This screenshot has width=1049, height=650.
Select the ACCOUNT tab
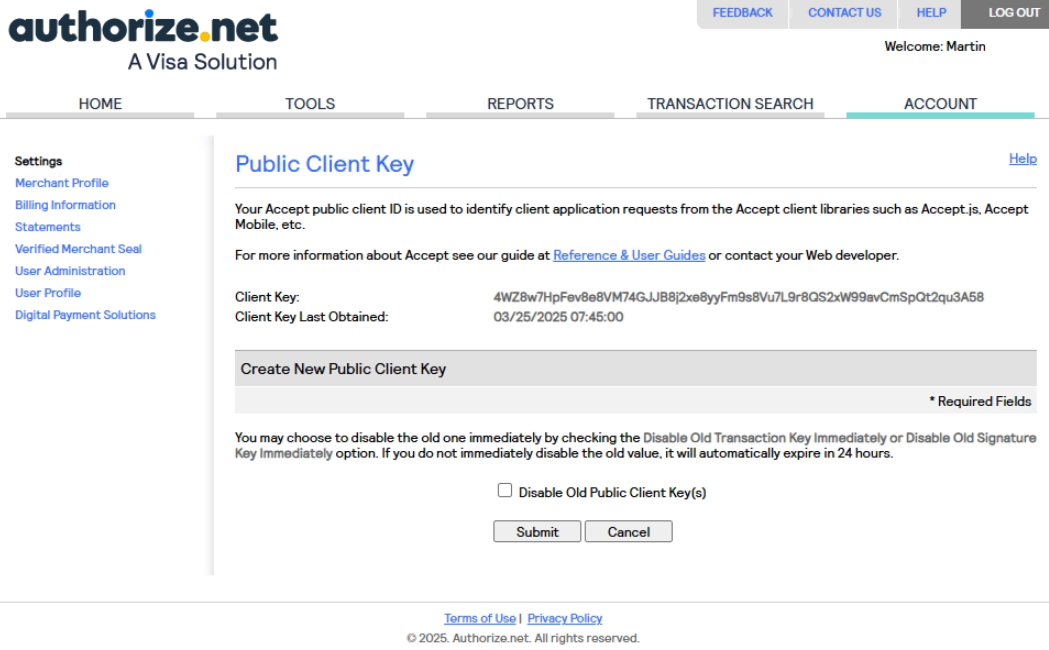pos(940,104)
